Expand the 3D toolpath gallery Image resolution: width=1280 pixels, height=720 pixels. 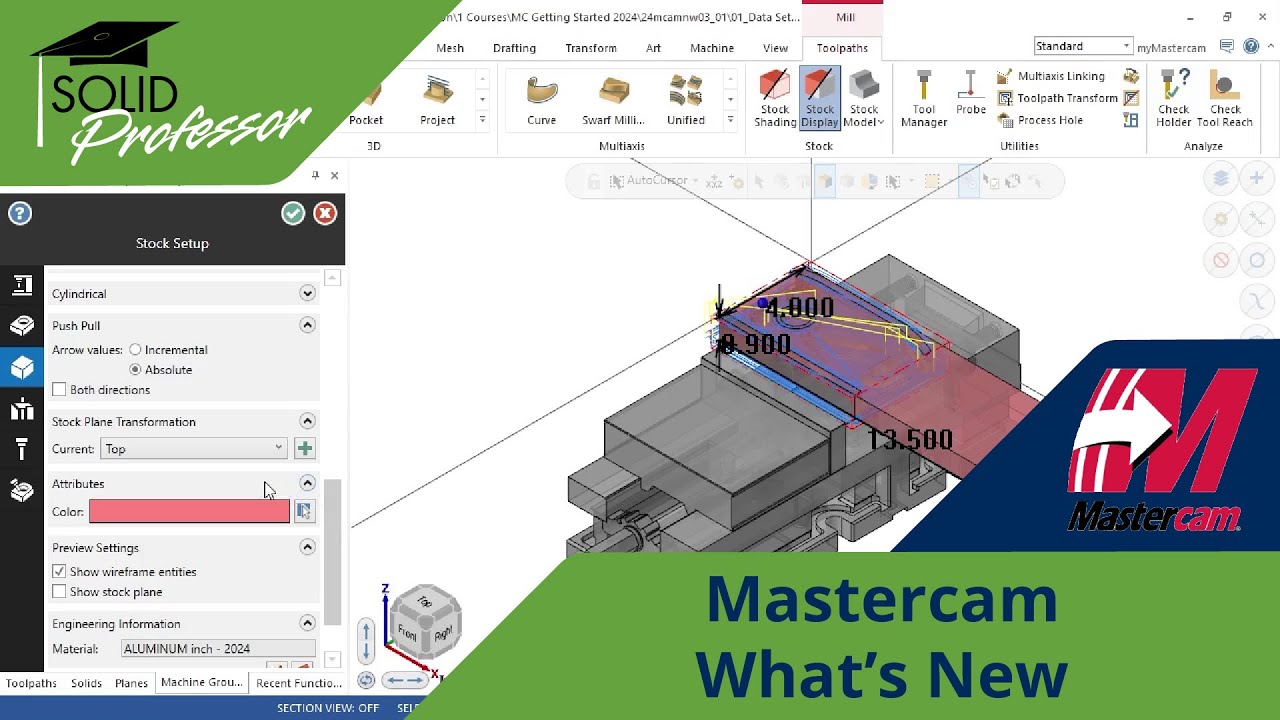[x=482, y=120]
